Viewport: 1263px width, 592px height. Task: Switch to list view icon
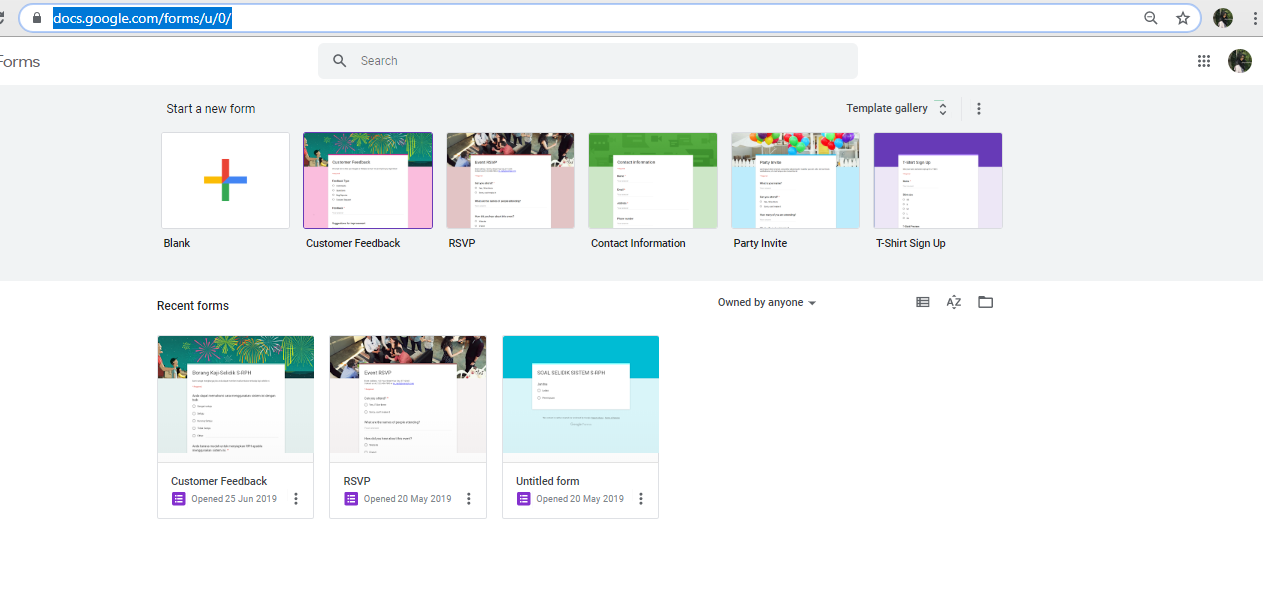923,302
